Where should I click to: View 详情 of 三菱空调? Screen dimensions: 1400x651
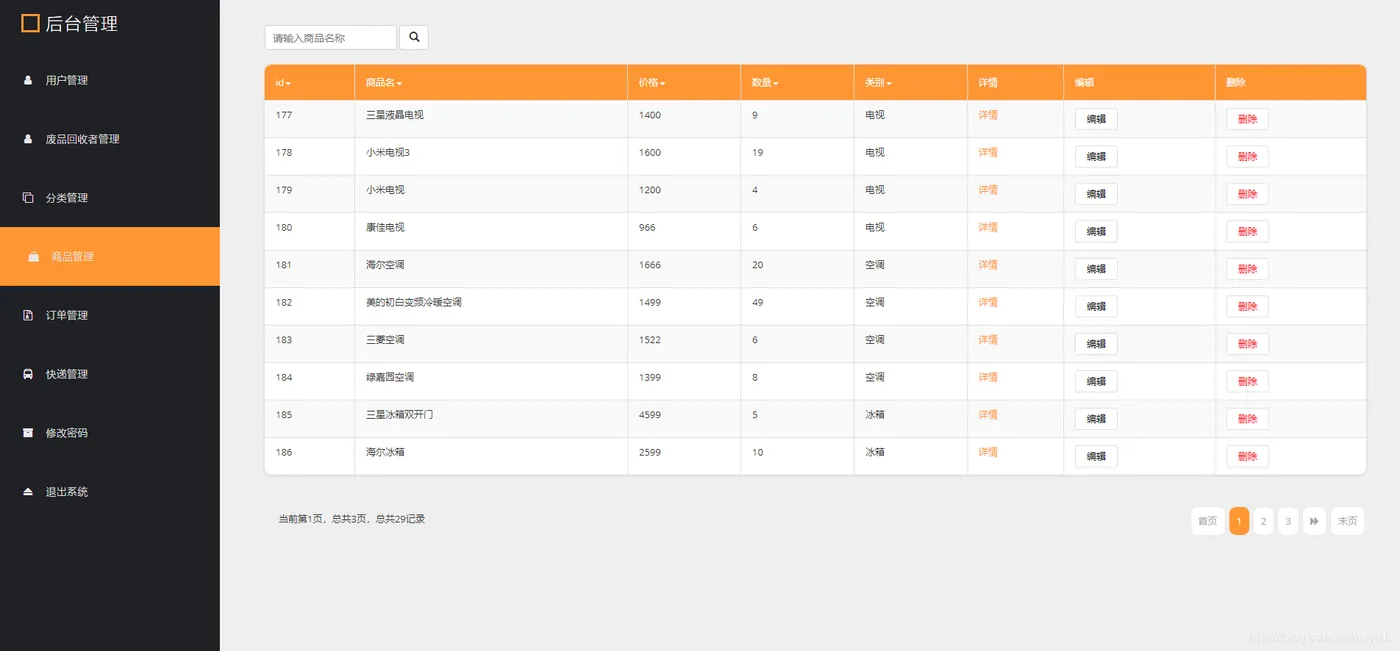click(x=988, y=340)
